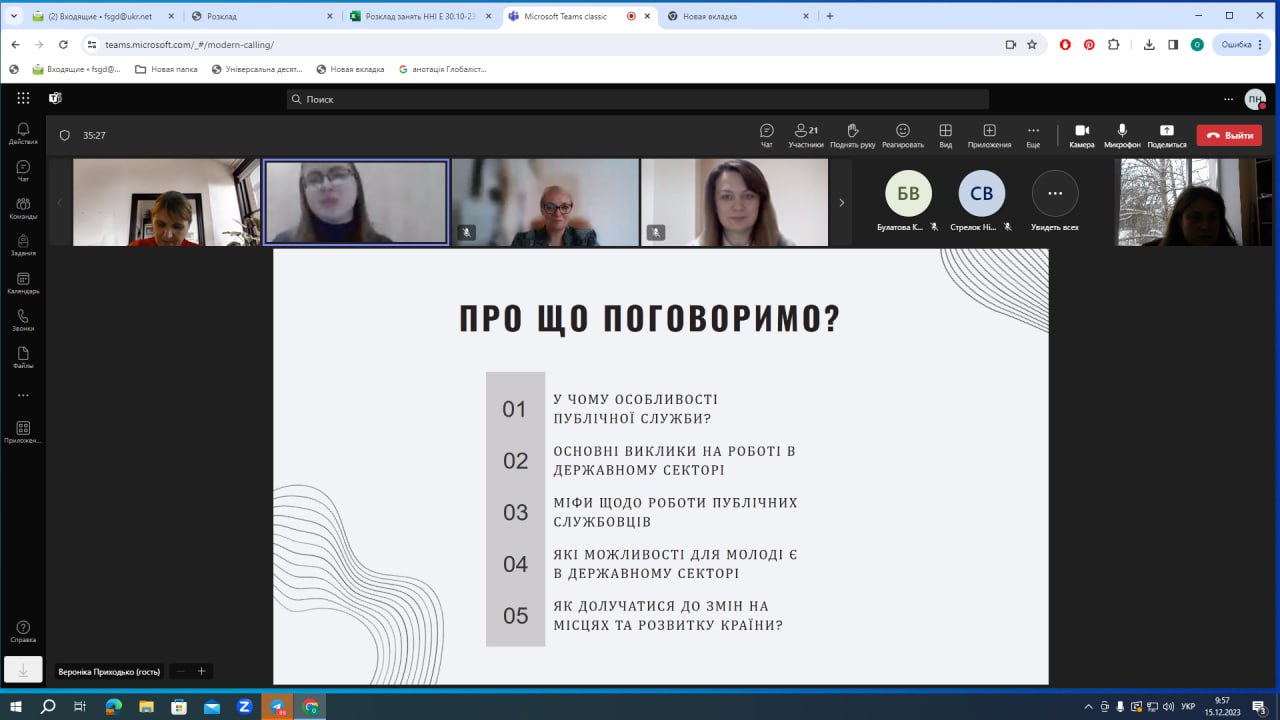The height and width of the screenshot is (720, 1280).
Task: Open Files (Файлы) in the left sidebar
Action: (23, 357)
